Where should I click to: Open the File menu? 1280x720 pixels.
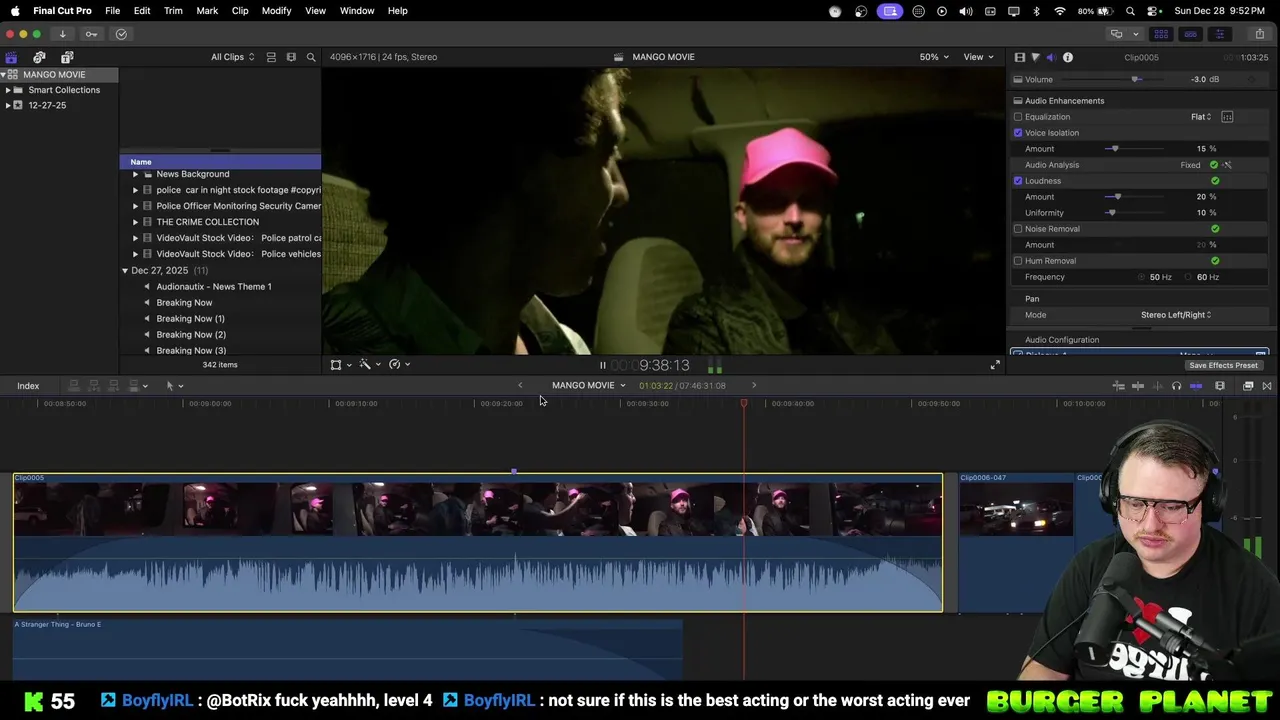(113, 11)
